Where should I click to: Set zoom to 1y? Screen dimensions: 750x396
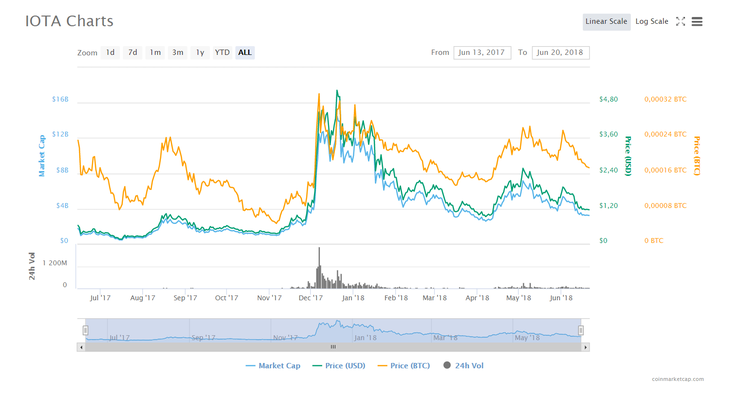tap(200, 53)
